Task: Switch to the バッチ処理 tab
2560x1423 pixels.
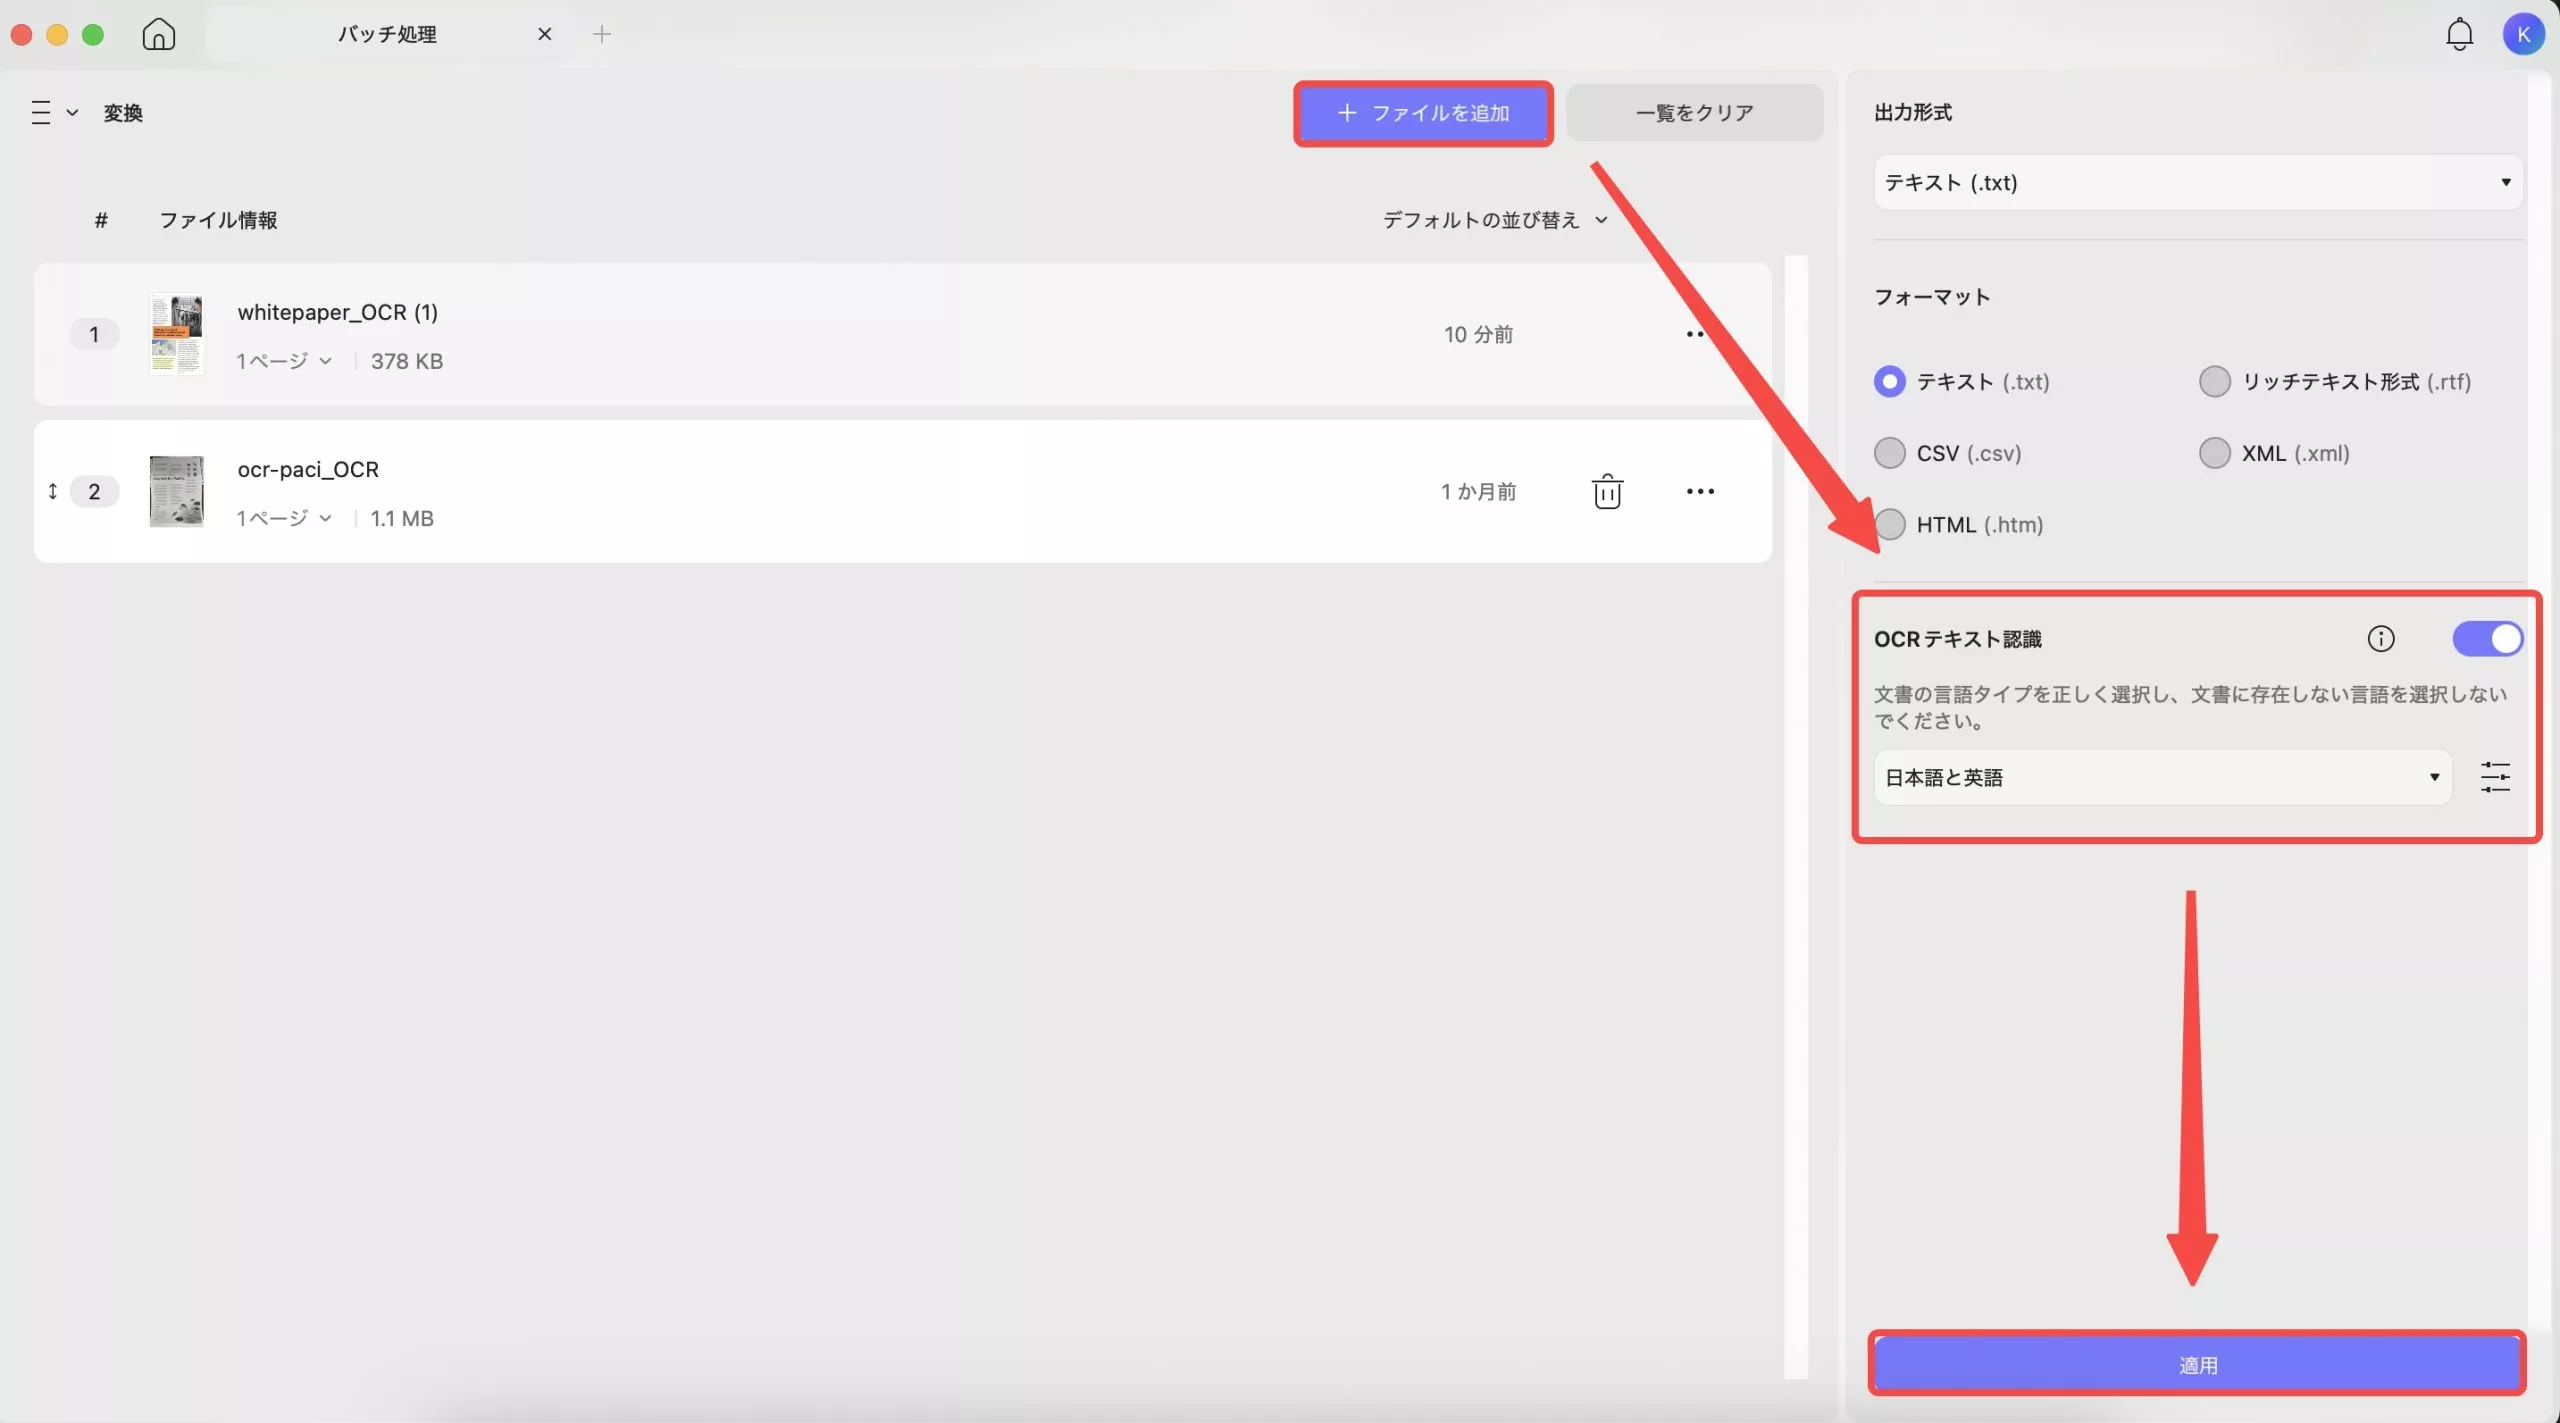Action: [x=387, y=33]
